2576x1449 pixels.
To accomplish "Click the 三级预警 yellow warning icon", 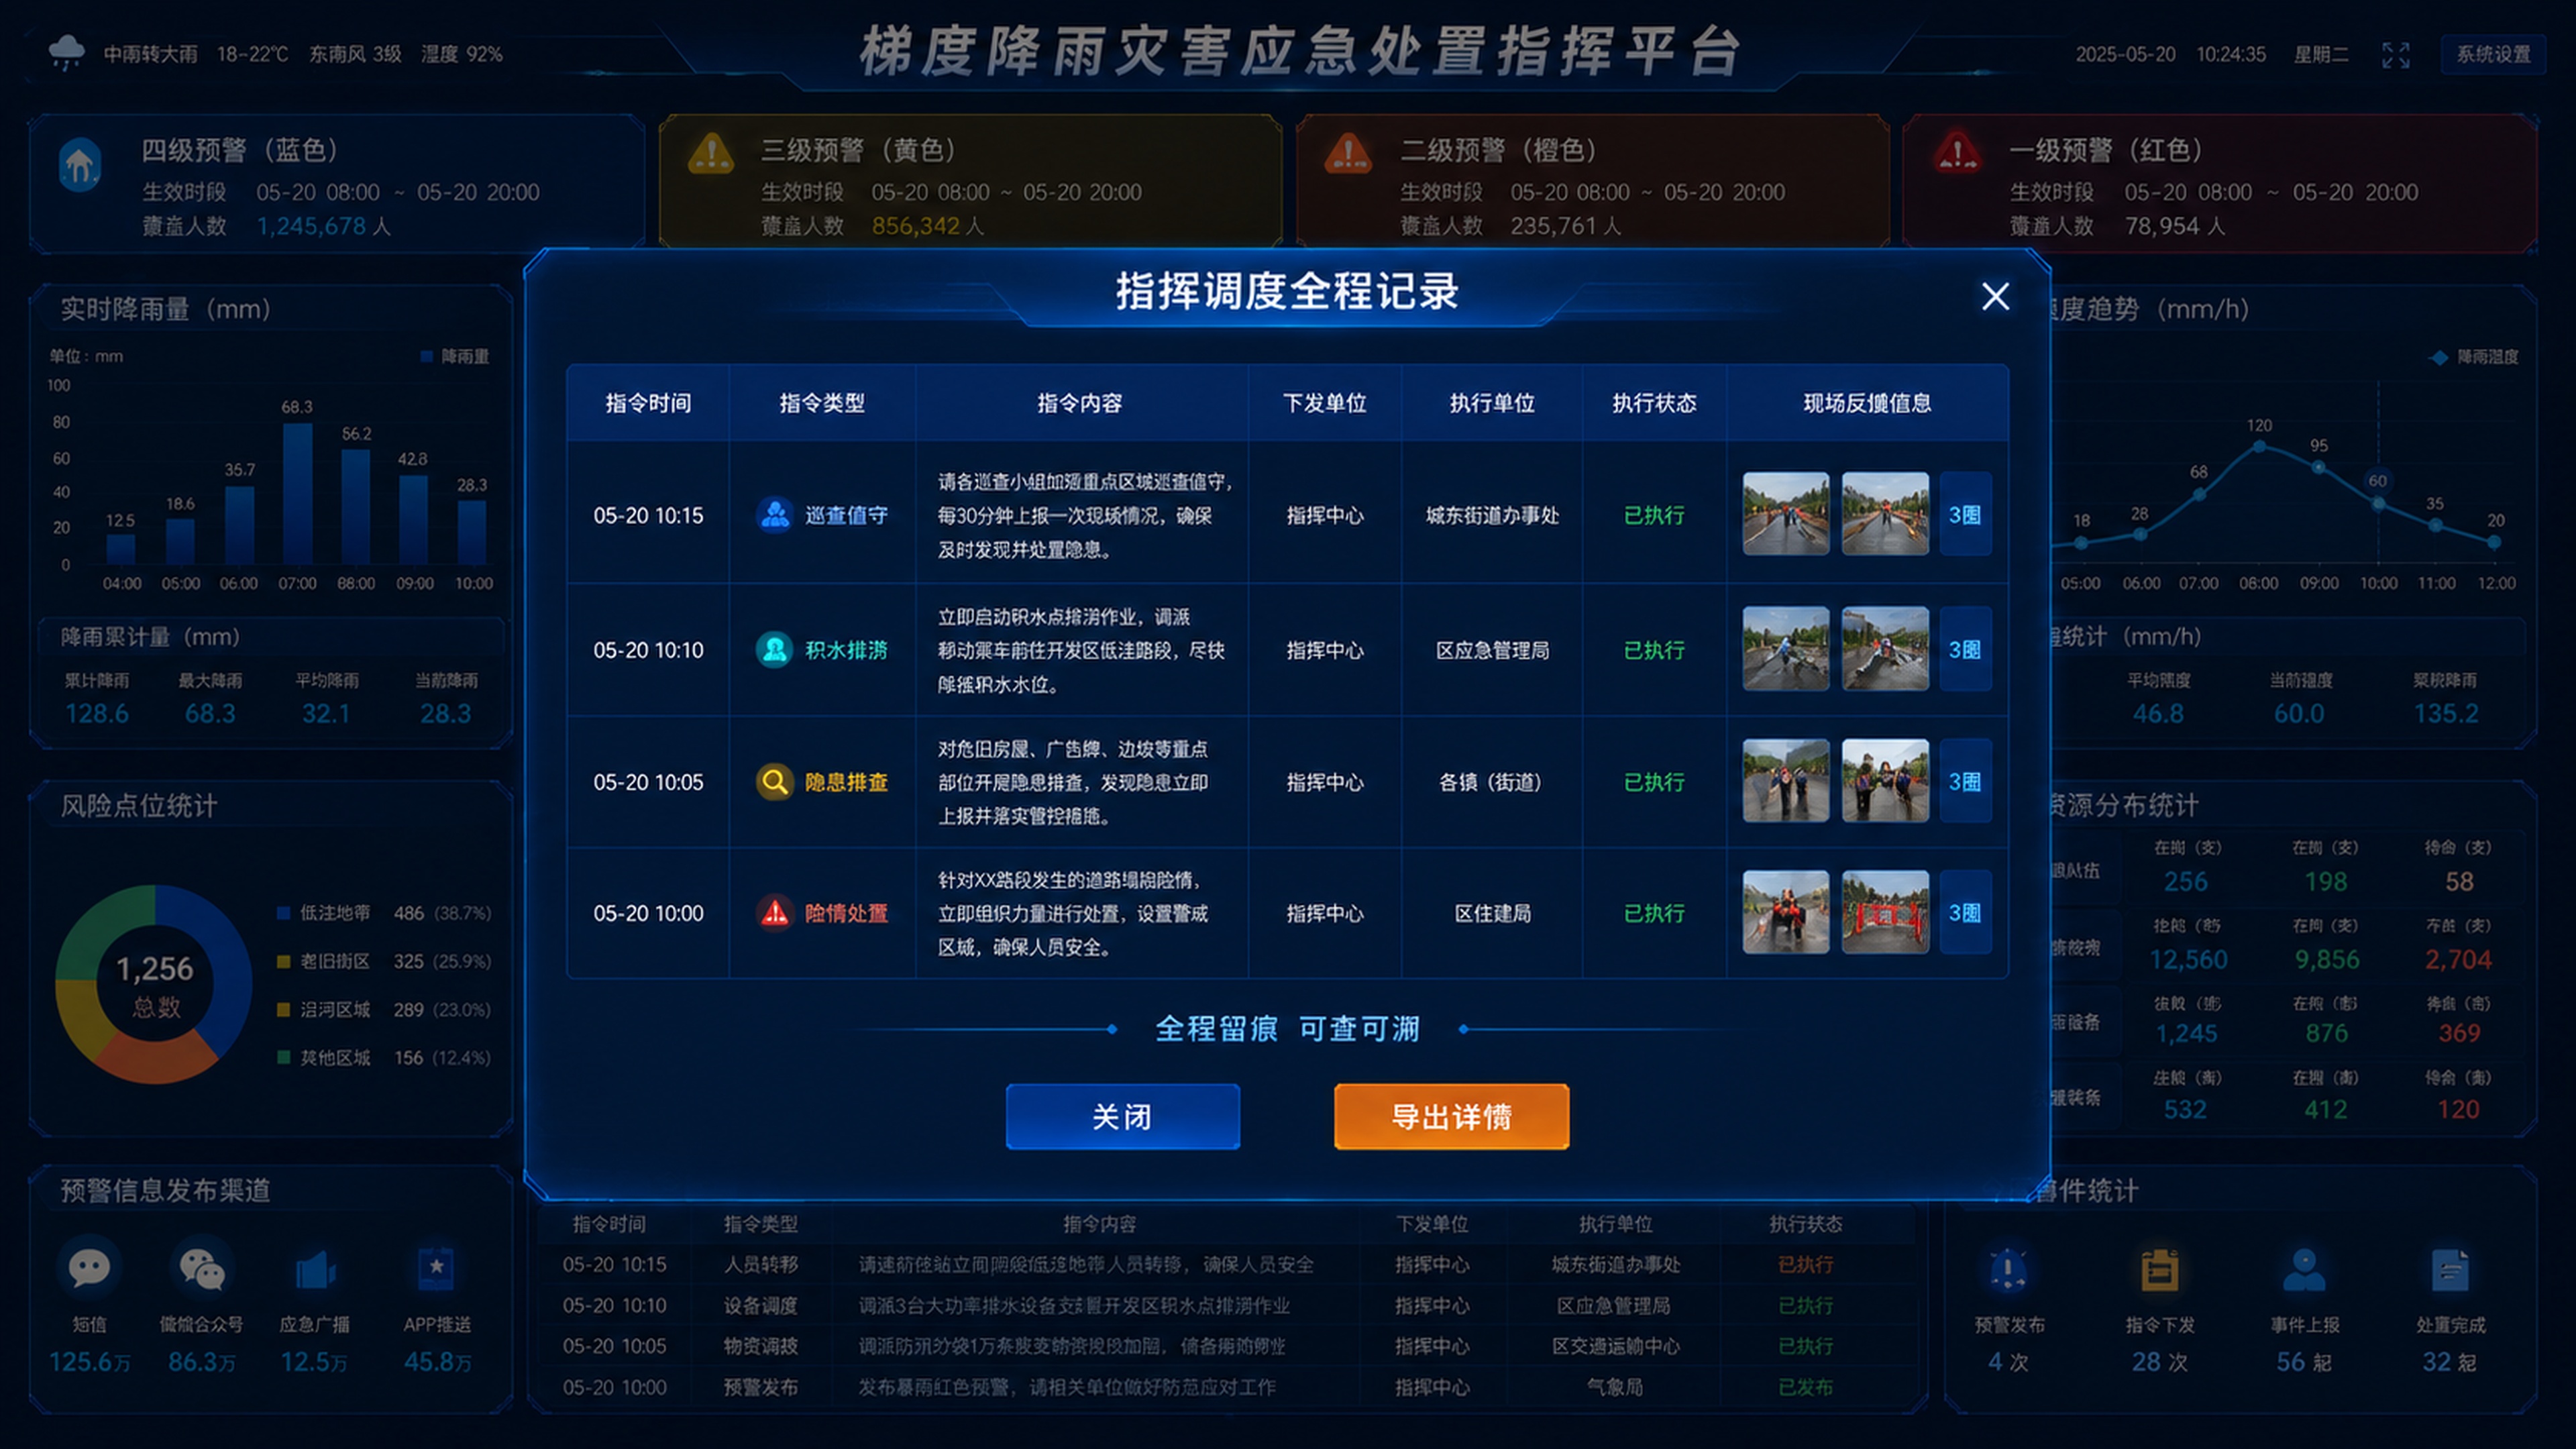I will pos(711,155).
